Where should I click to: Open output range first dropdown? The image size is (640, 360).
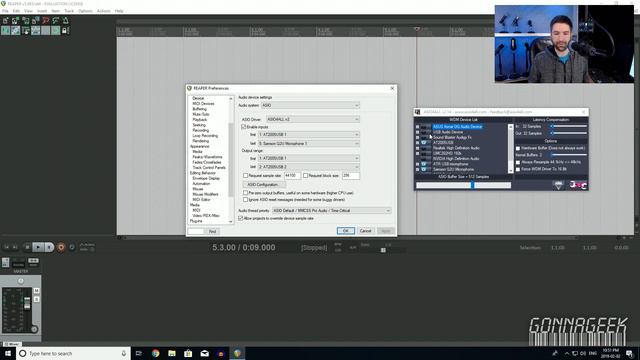tap(309, 158)
